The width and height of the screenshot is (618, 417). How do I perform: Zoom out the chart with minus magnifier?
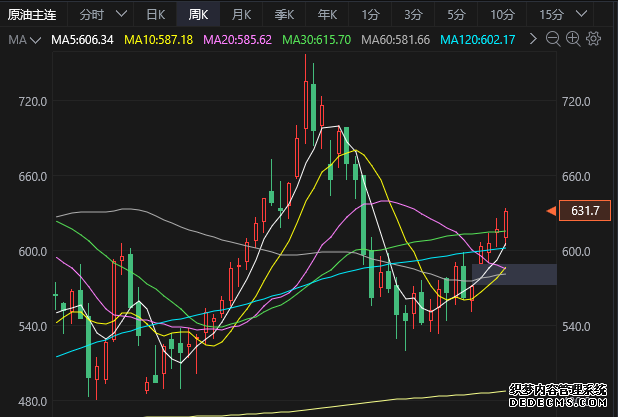coord(553,39)
